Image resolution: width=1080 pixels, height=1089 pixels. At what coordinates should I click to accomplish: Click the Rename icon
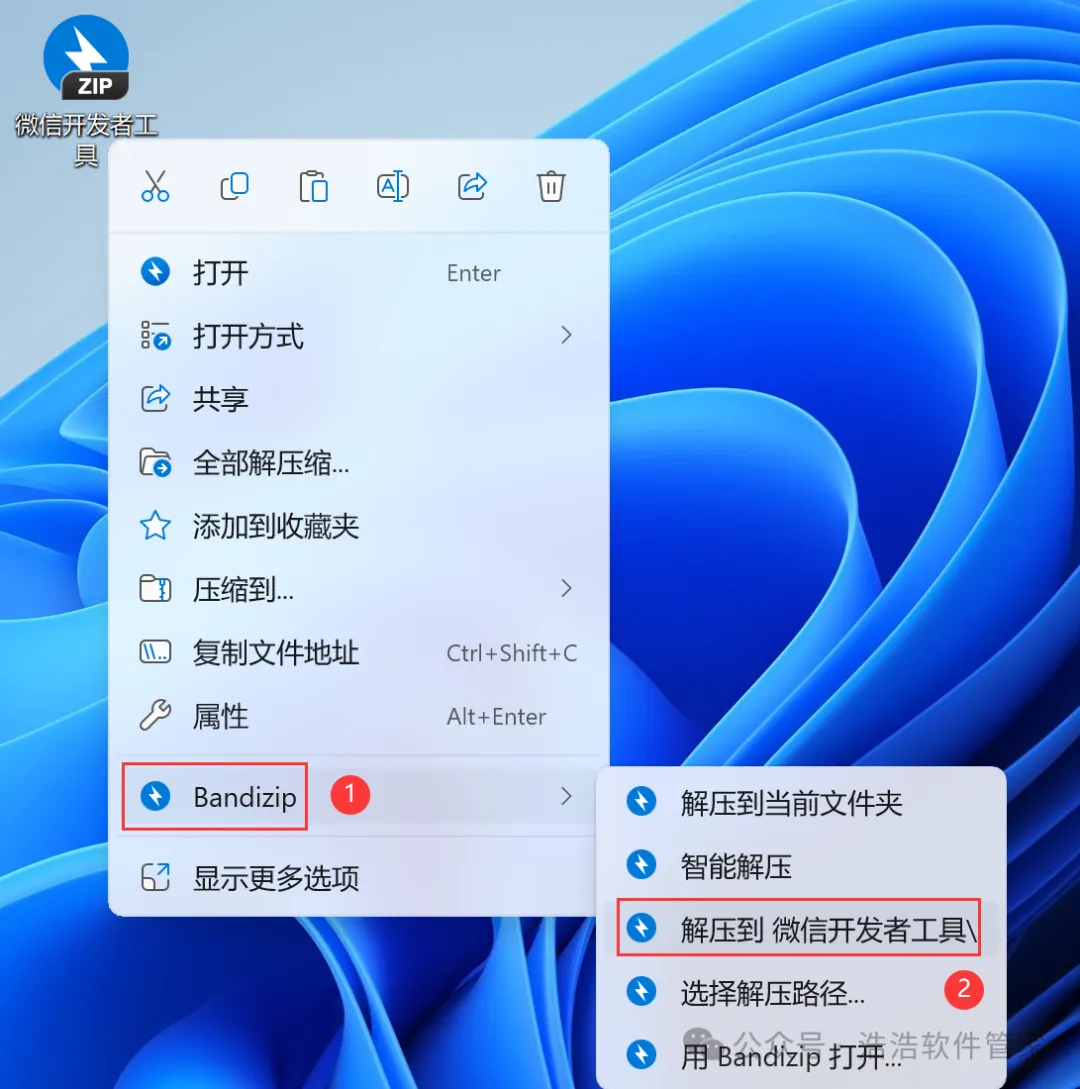click(392, 186)
